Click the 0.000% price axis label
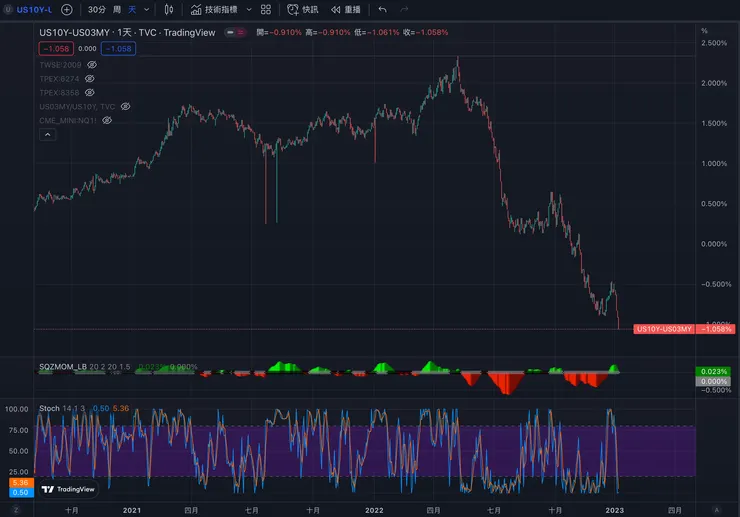Viewport: 740px width, 517px height. click(714, 244)
